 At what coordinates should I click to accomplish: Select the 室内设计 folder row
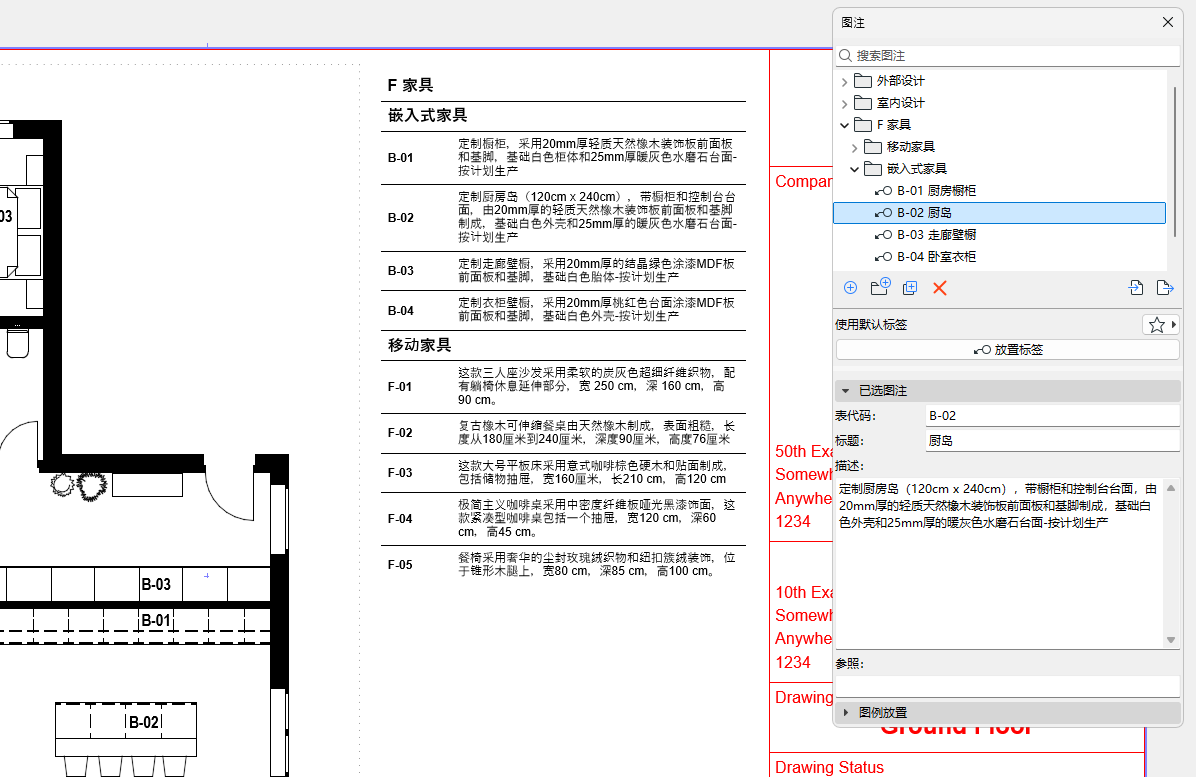pyautogui.click(x=1001, y=103)
